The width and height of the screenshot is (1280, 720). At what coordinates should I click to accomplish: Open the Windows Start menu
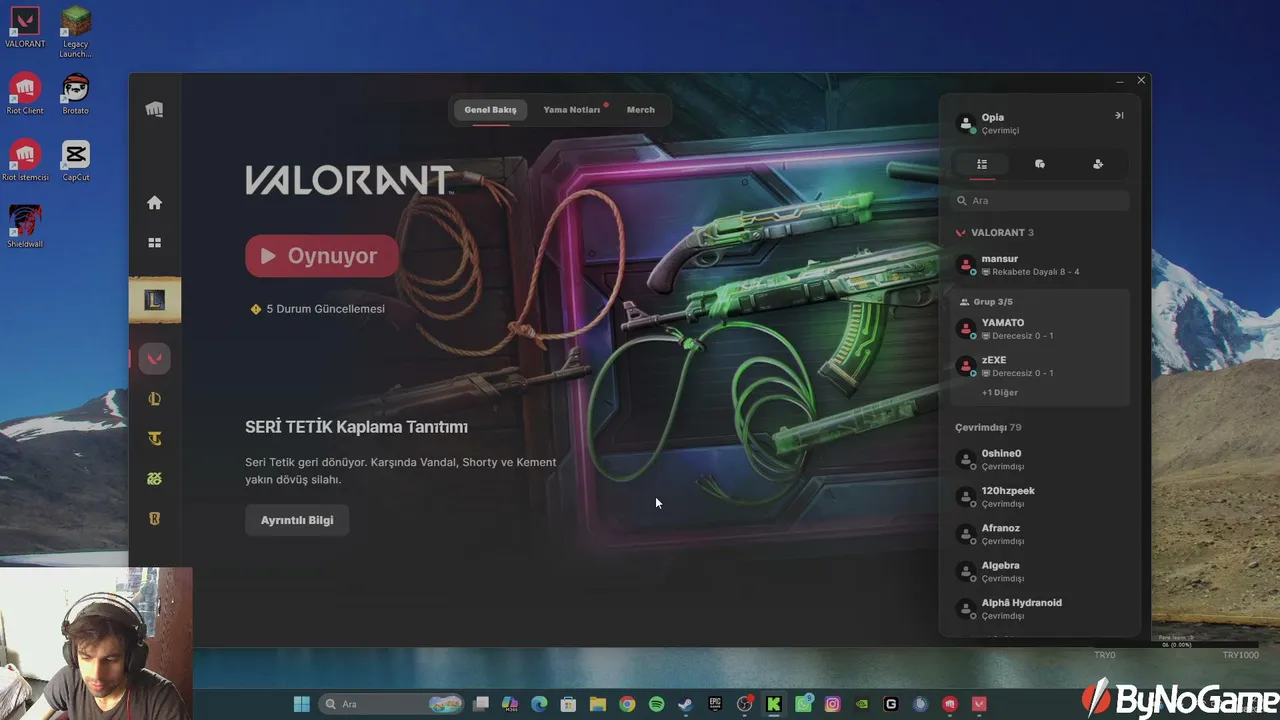[301, 704]
